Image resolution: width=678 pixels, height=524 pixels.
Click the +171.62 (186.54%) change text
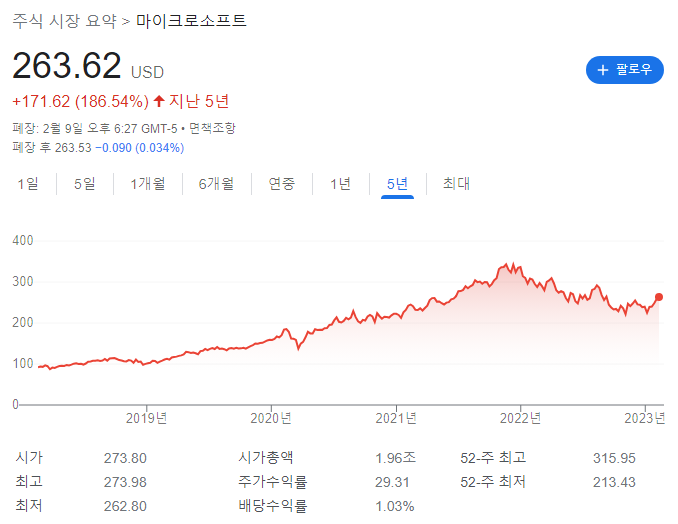click(80, 102)
